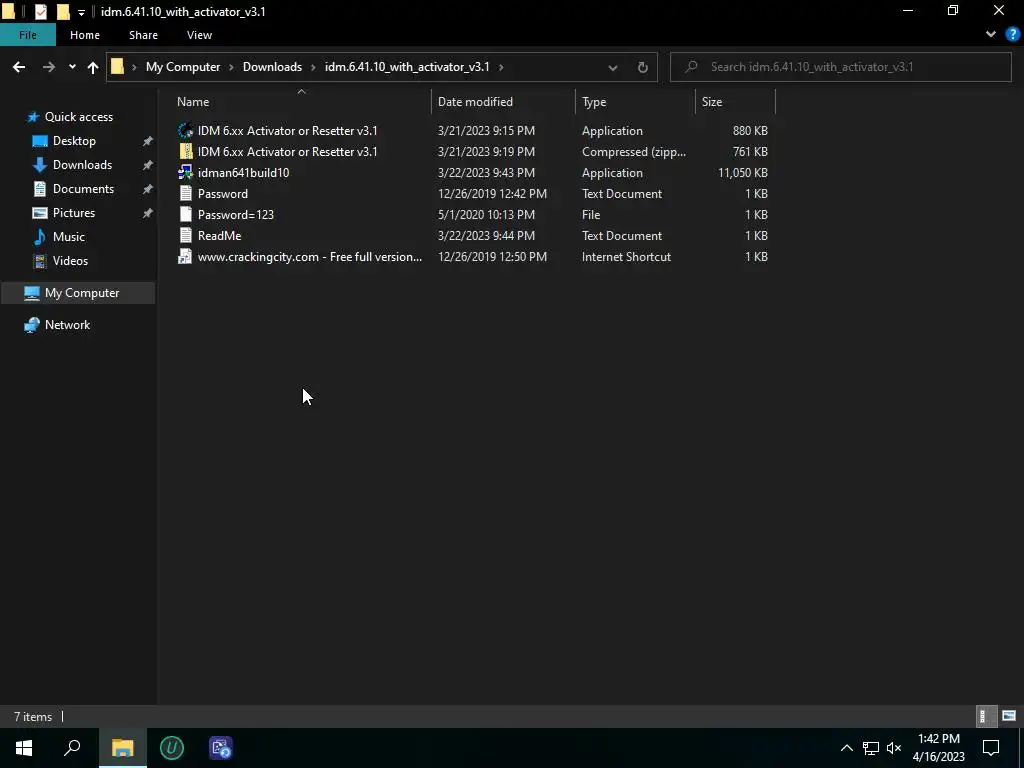Screen dimensions: 1024x768
Task: Expand the ribbon with chevron
Action: click(x=991, y=35)
